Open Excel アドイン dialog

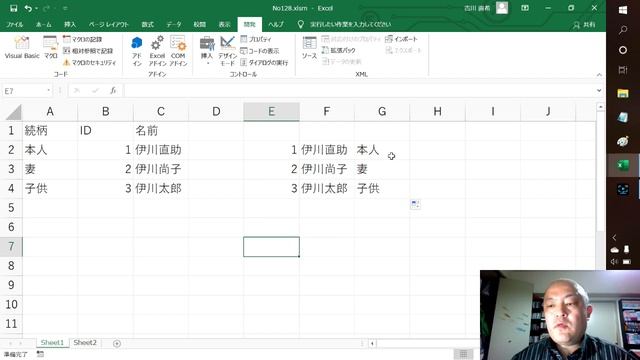pyautogui.click(x=157, y=51)
